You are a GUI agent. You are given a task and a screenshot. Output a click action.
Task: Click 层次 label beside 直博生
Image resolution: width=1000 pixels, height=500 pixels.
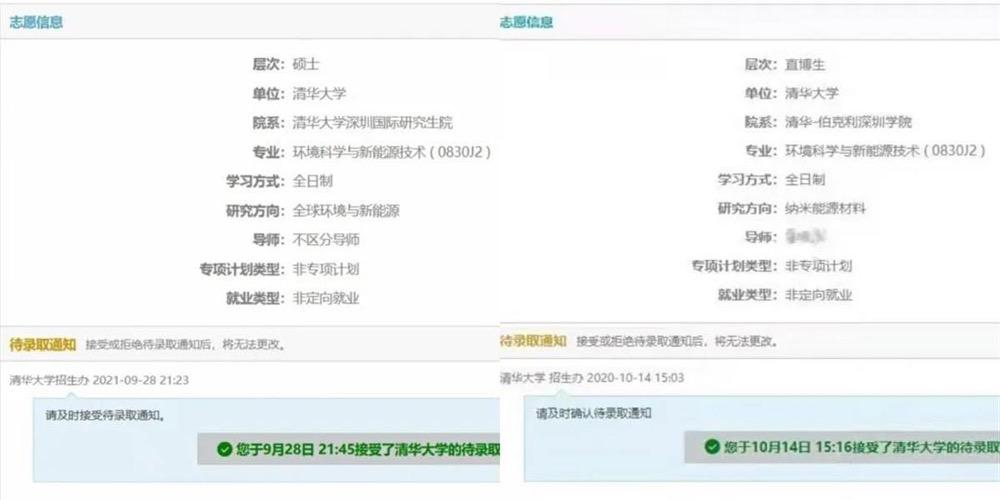coord(761,64)
